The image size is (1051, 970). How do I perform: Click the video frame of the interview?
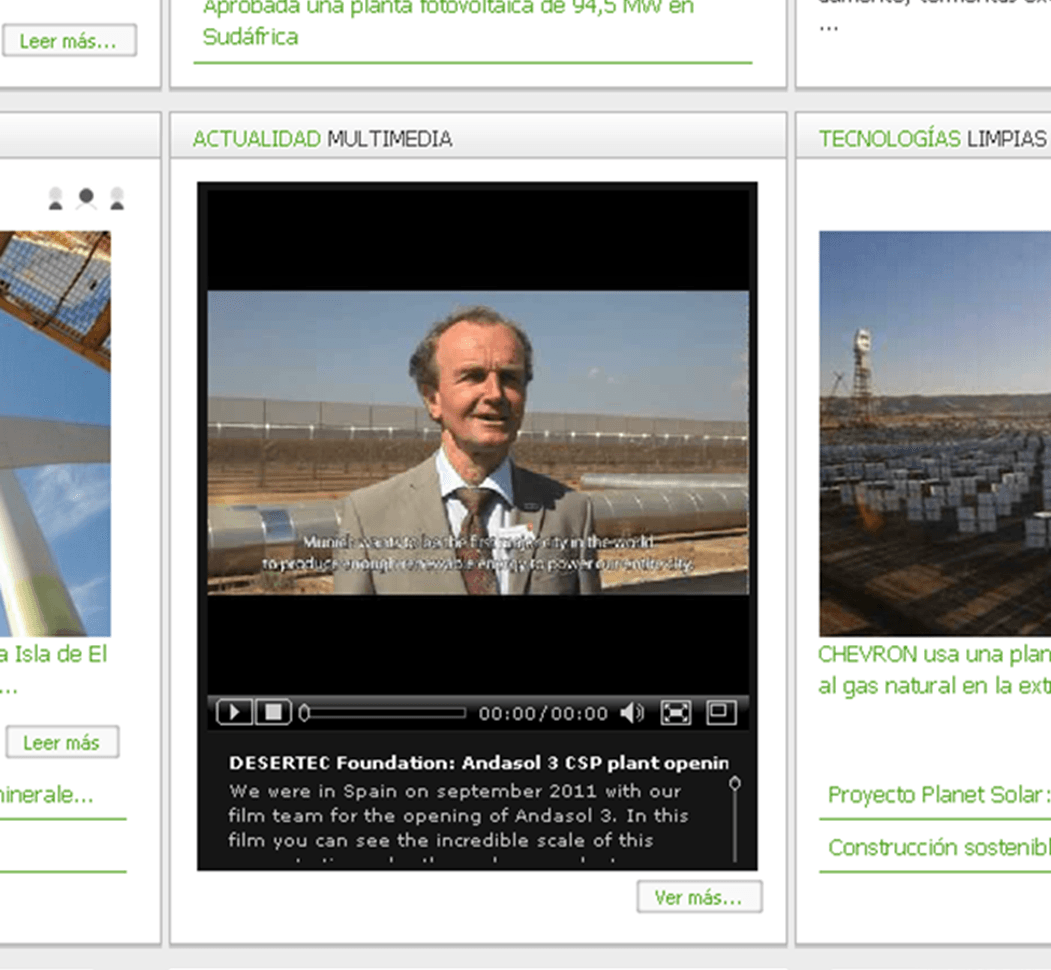478,442
